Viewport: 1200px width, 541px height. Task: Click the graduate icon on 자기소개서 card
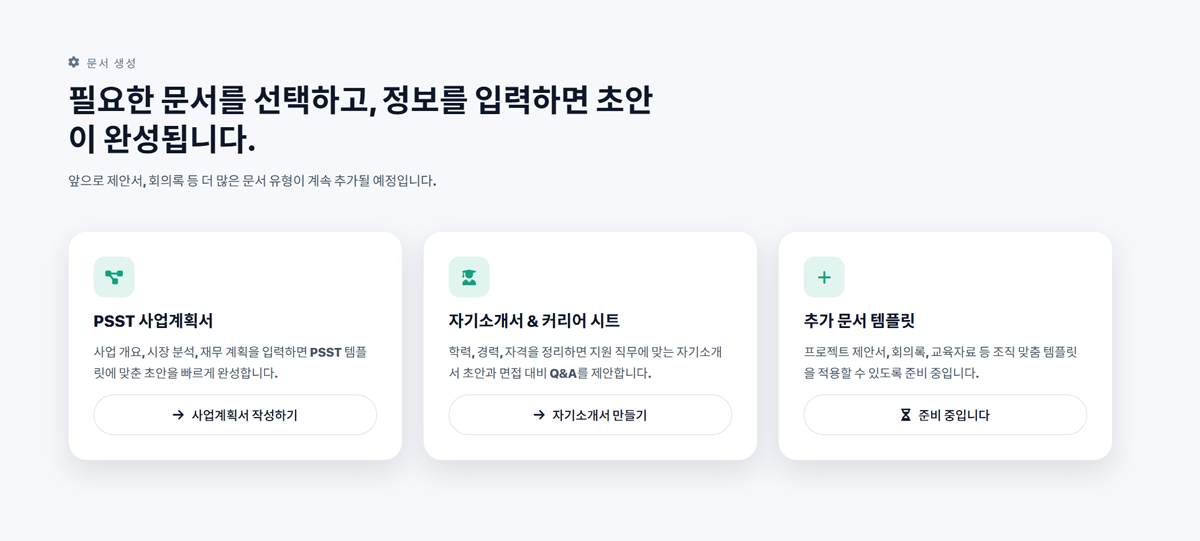point(469,277)
